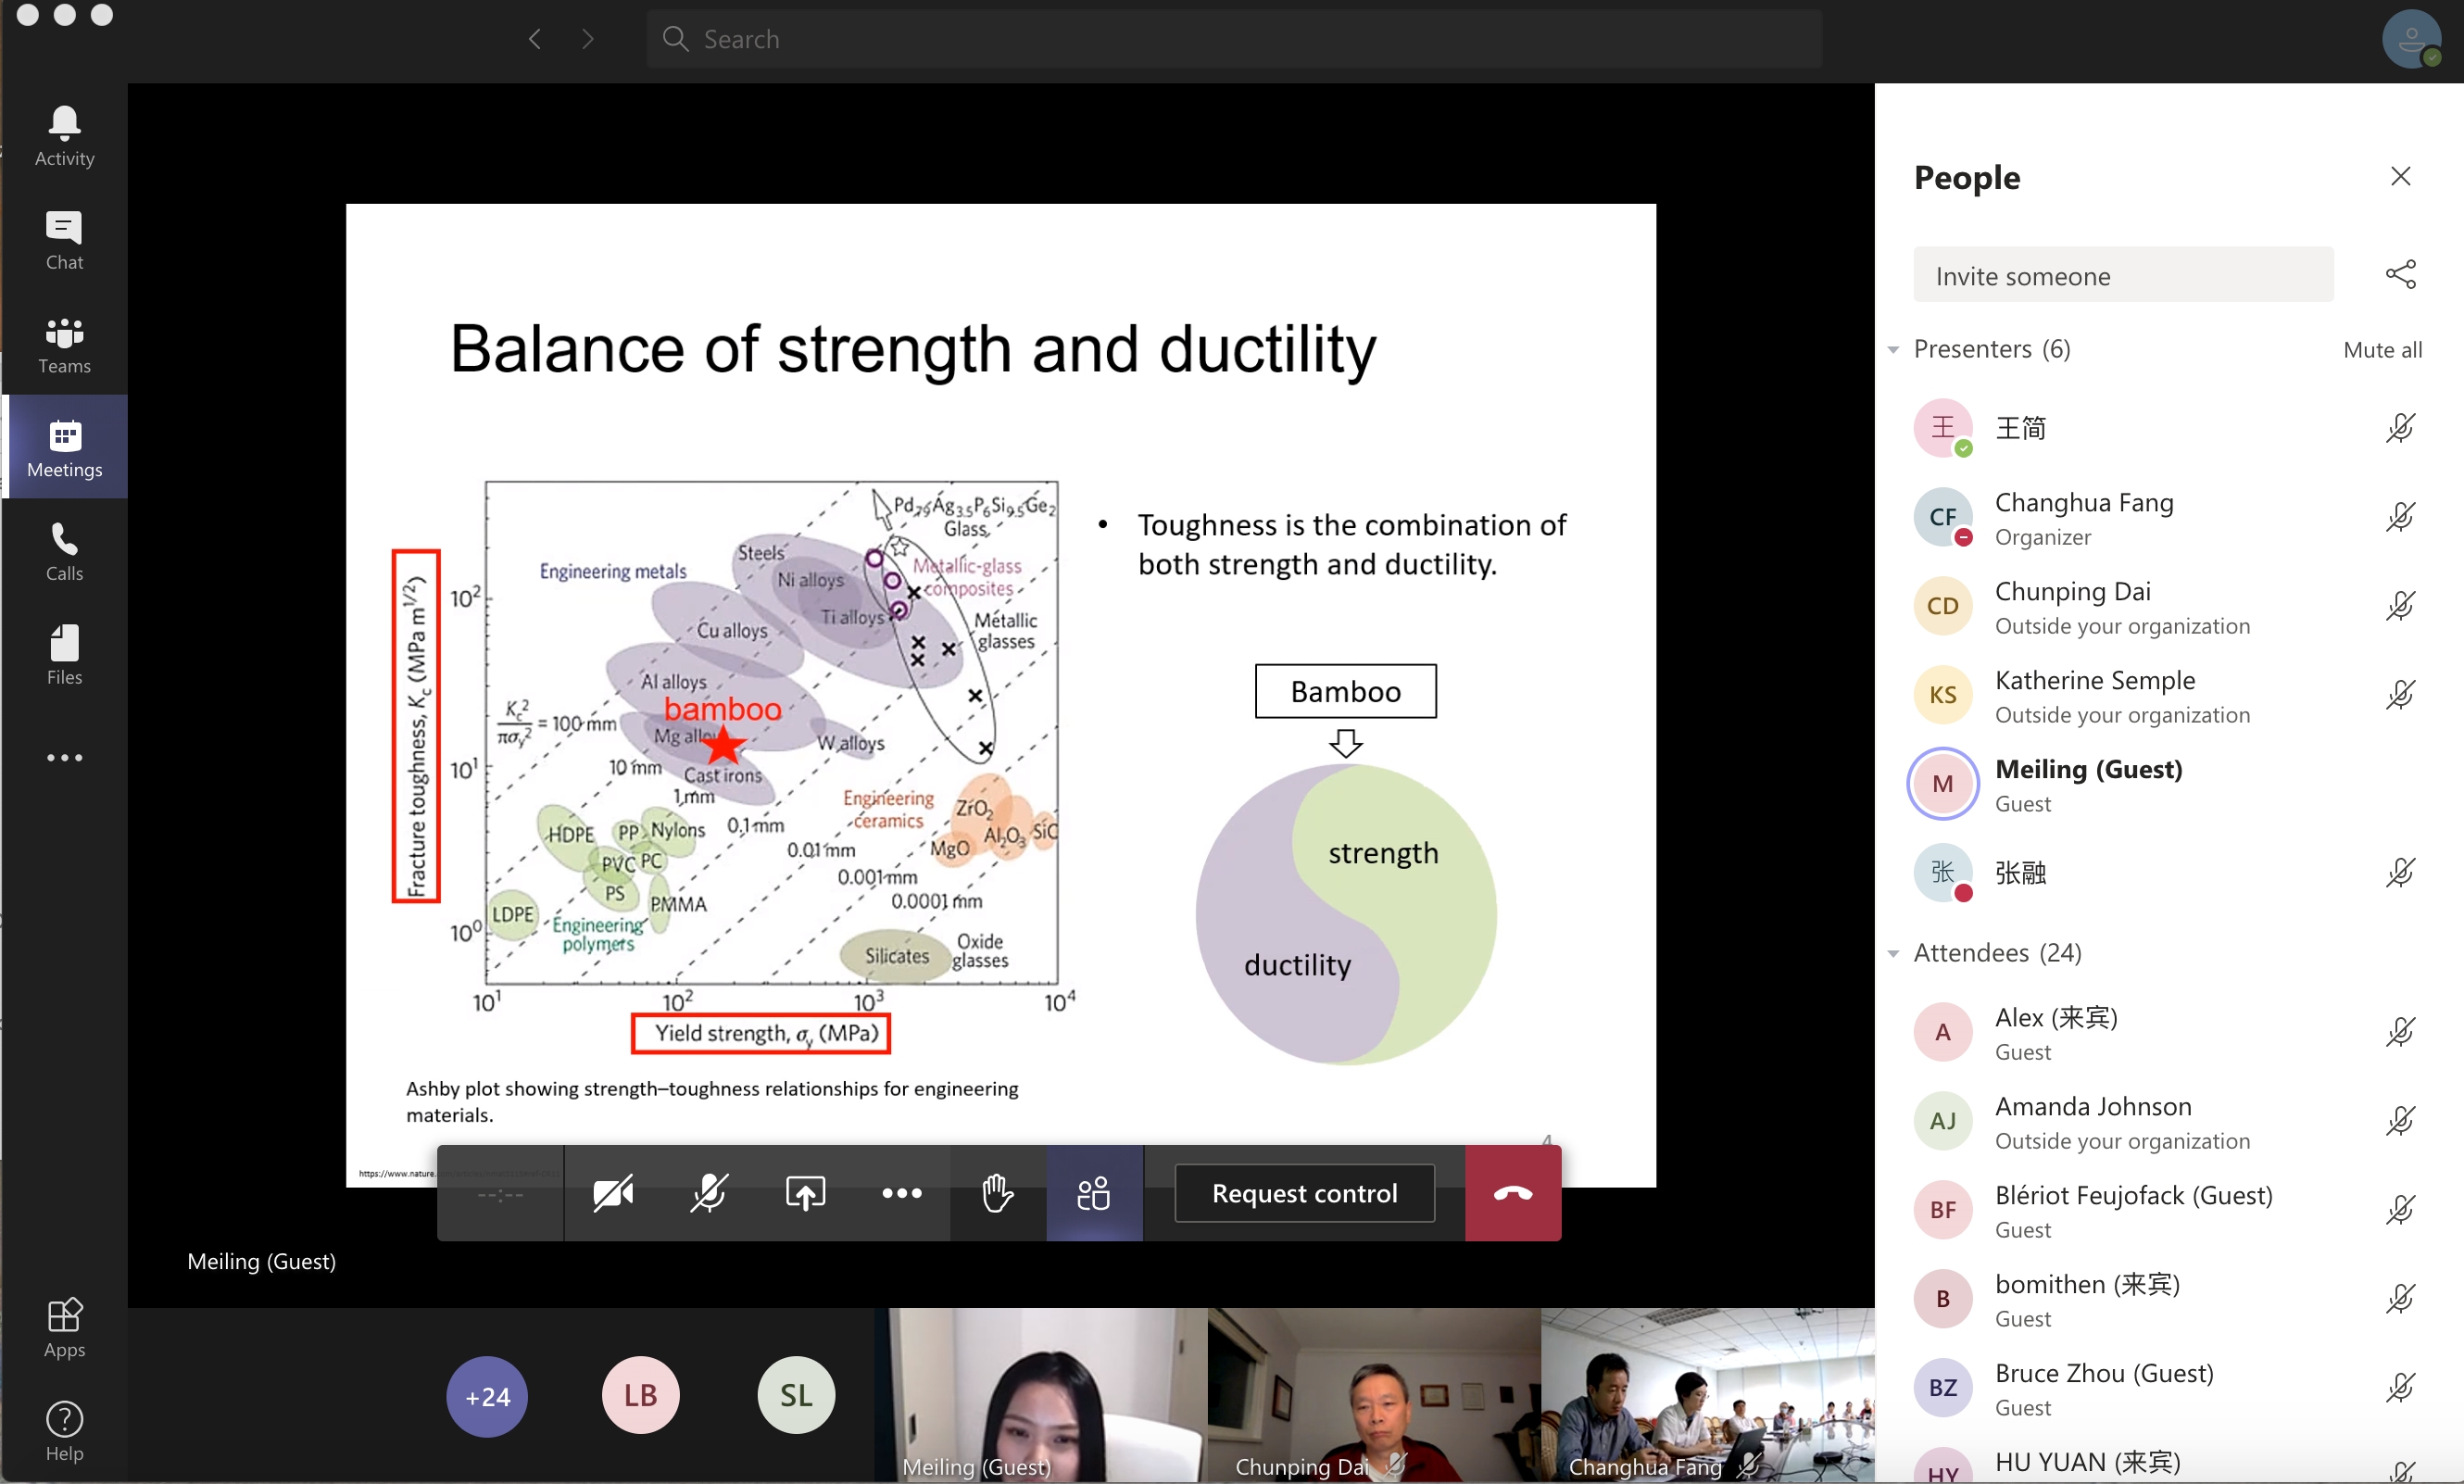This screenshot has width=2464, height=1484.
Task: Click the raise hand icon
Action: point(997,1193)
